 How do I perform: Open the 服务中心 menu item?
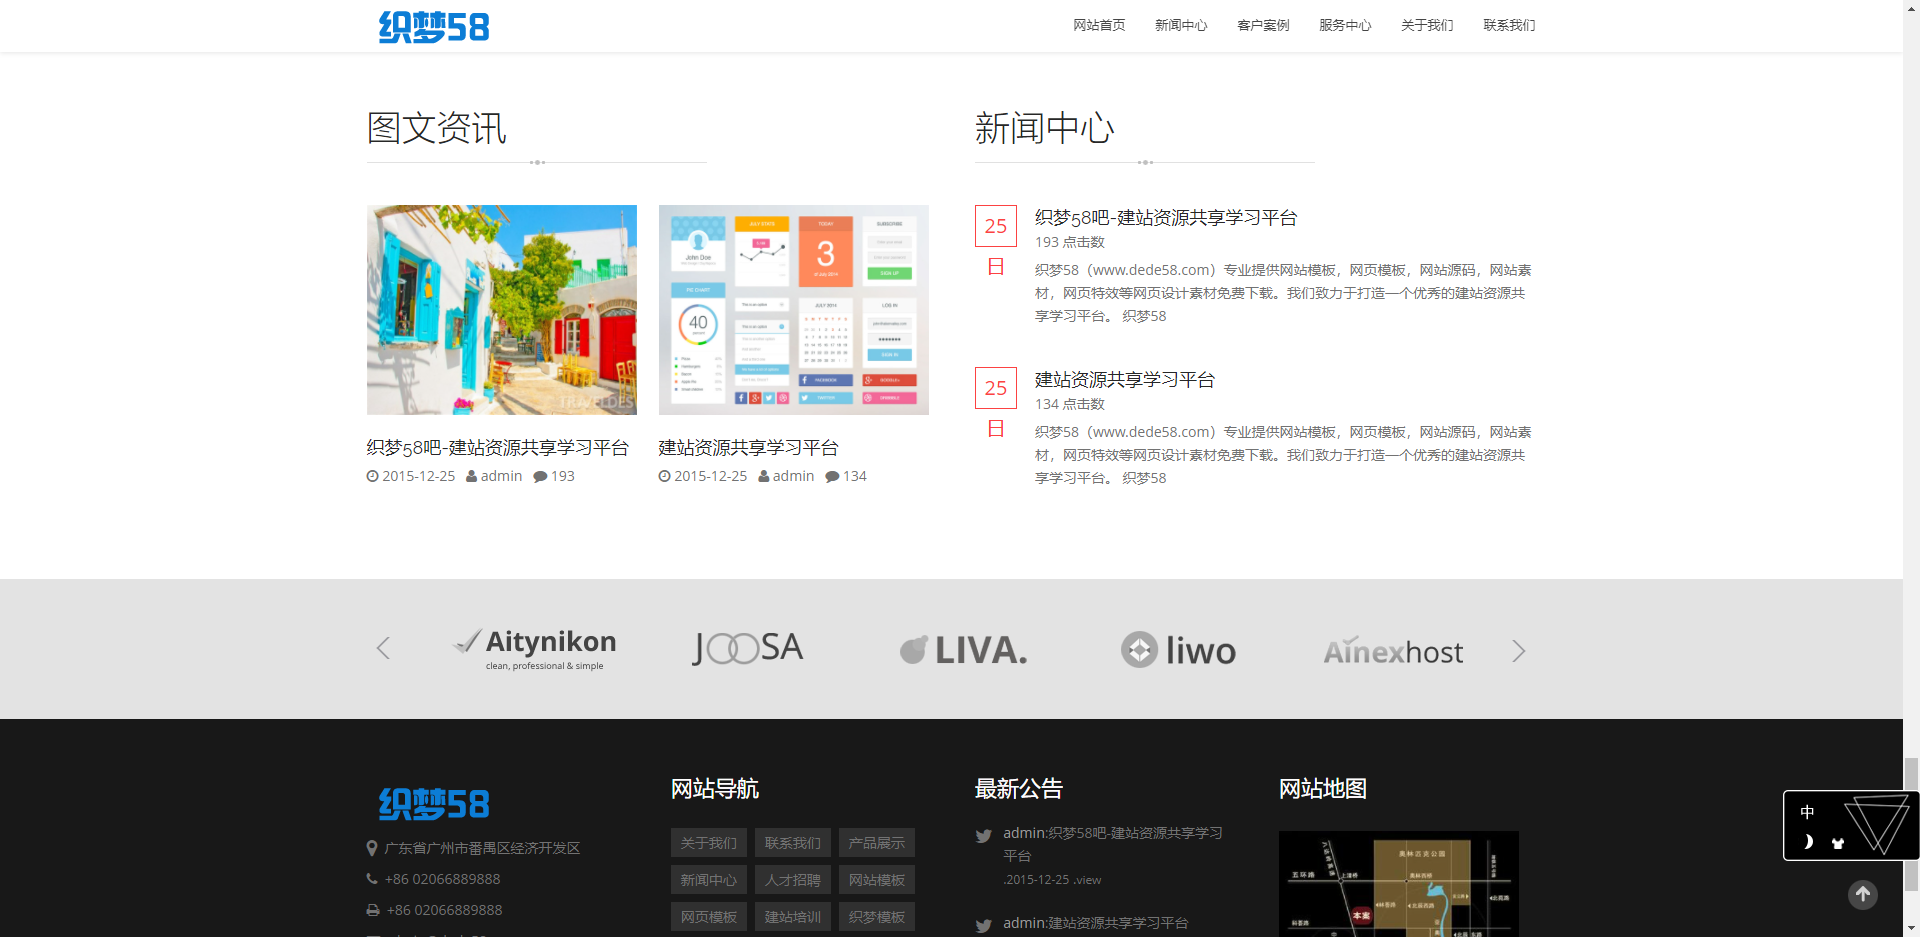click(x=1345, y=25)
